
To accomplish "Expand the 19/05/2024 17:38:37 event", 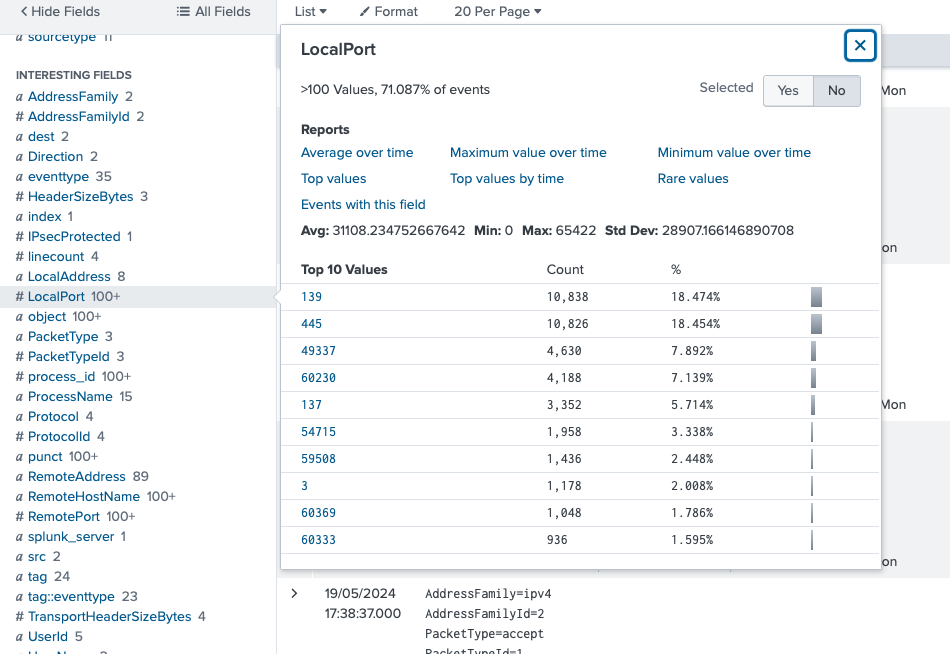I will (x=294, y=593).
